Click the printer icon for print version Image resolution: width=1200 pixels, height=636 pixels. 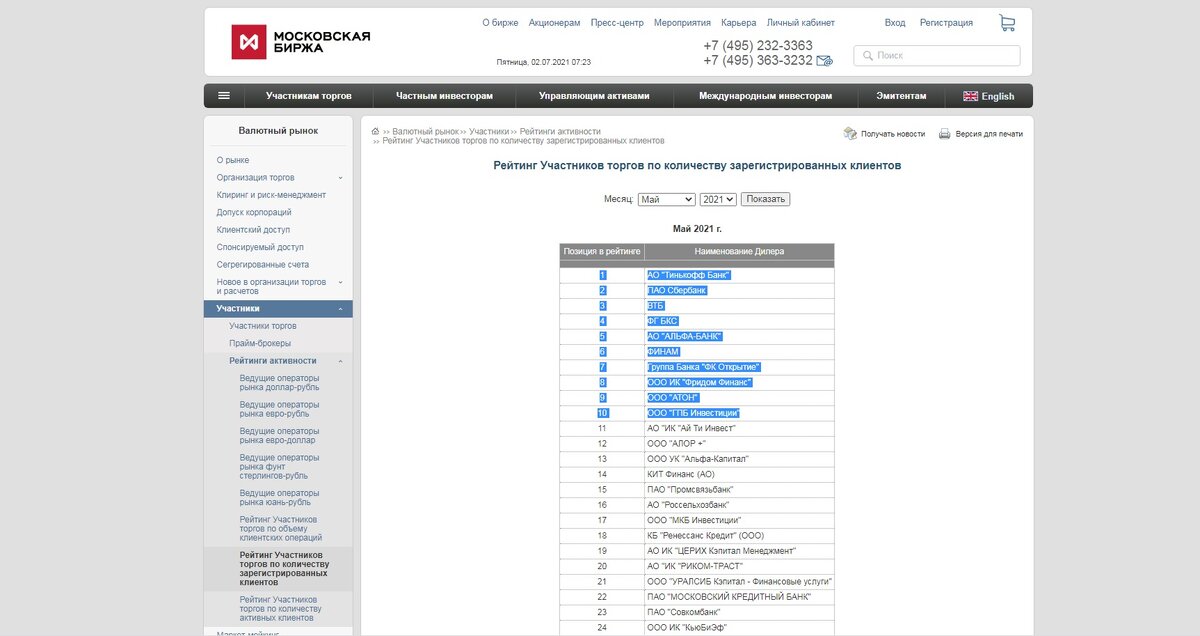(945, 134)
